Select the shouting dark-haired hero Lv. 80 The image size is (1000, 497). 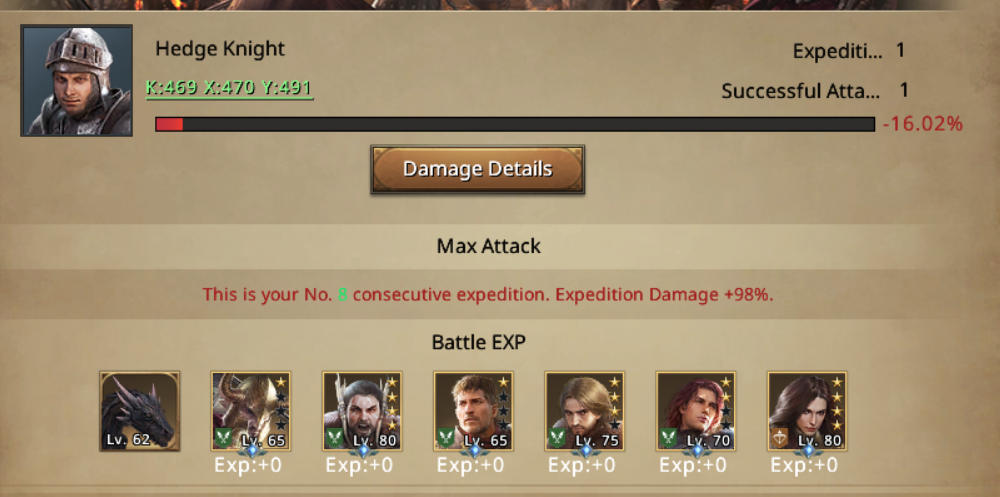[362, 412]
